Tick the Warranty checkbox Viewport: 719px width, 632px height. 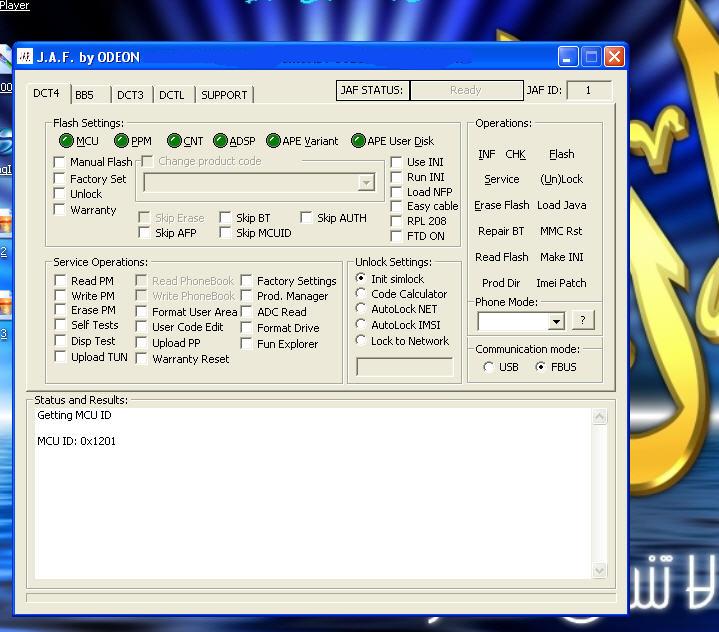click(x=59, y=210)
